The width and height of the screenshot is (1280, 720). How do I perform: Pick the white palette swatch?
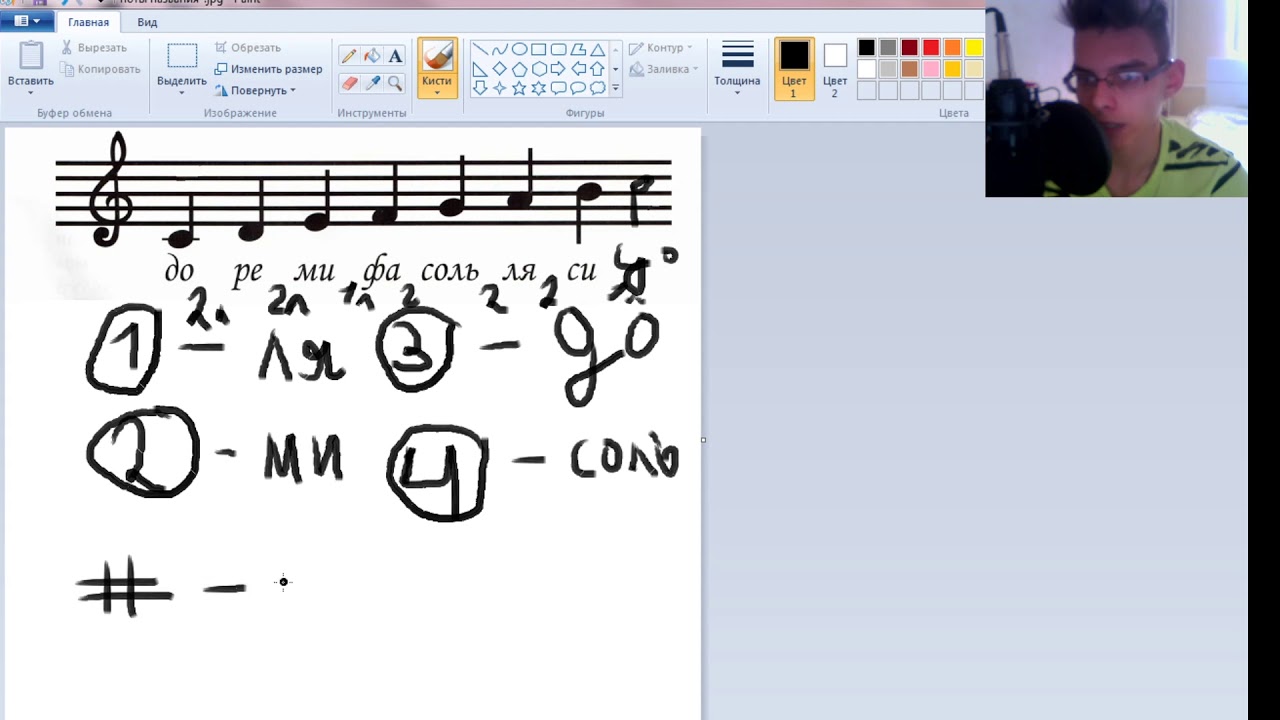tap(866, 69)
